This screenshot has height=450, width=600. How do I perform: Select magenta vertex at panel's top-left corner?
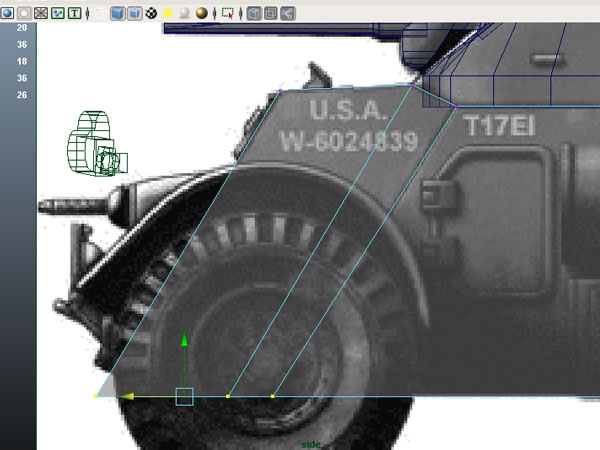click(x=280, y=91)
